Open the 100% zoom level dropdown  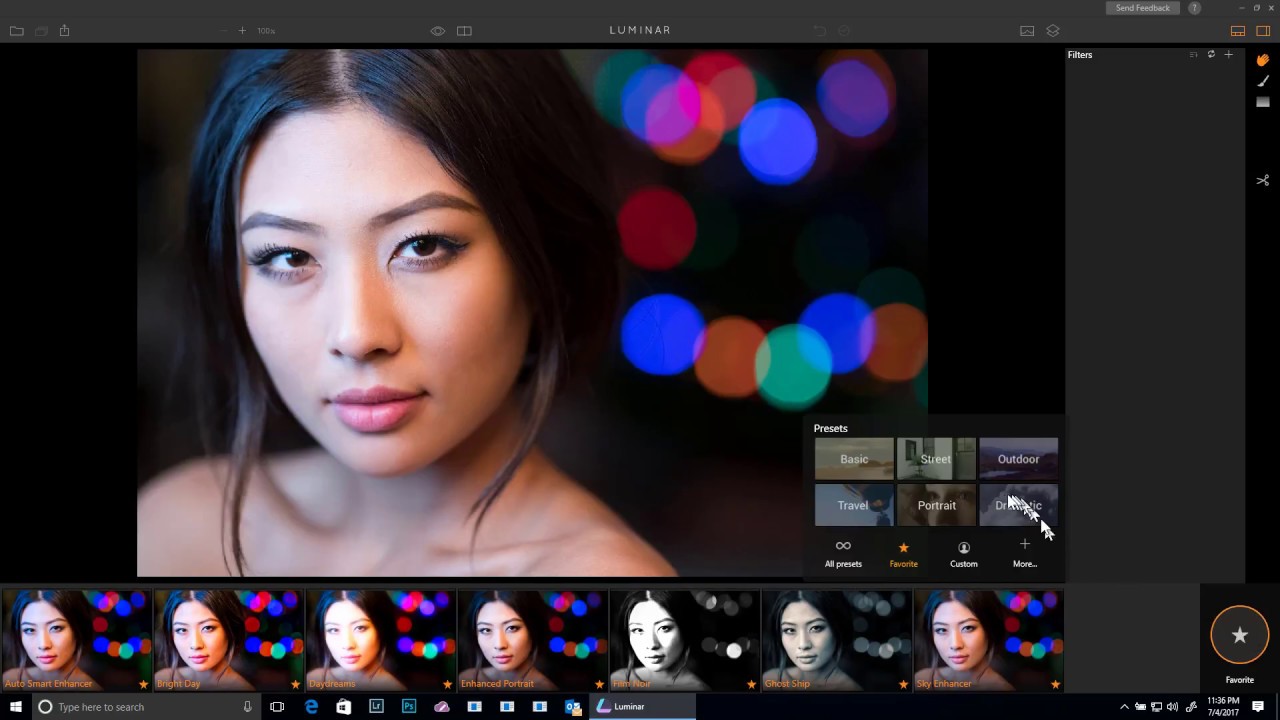point(266,31)
